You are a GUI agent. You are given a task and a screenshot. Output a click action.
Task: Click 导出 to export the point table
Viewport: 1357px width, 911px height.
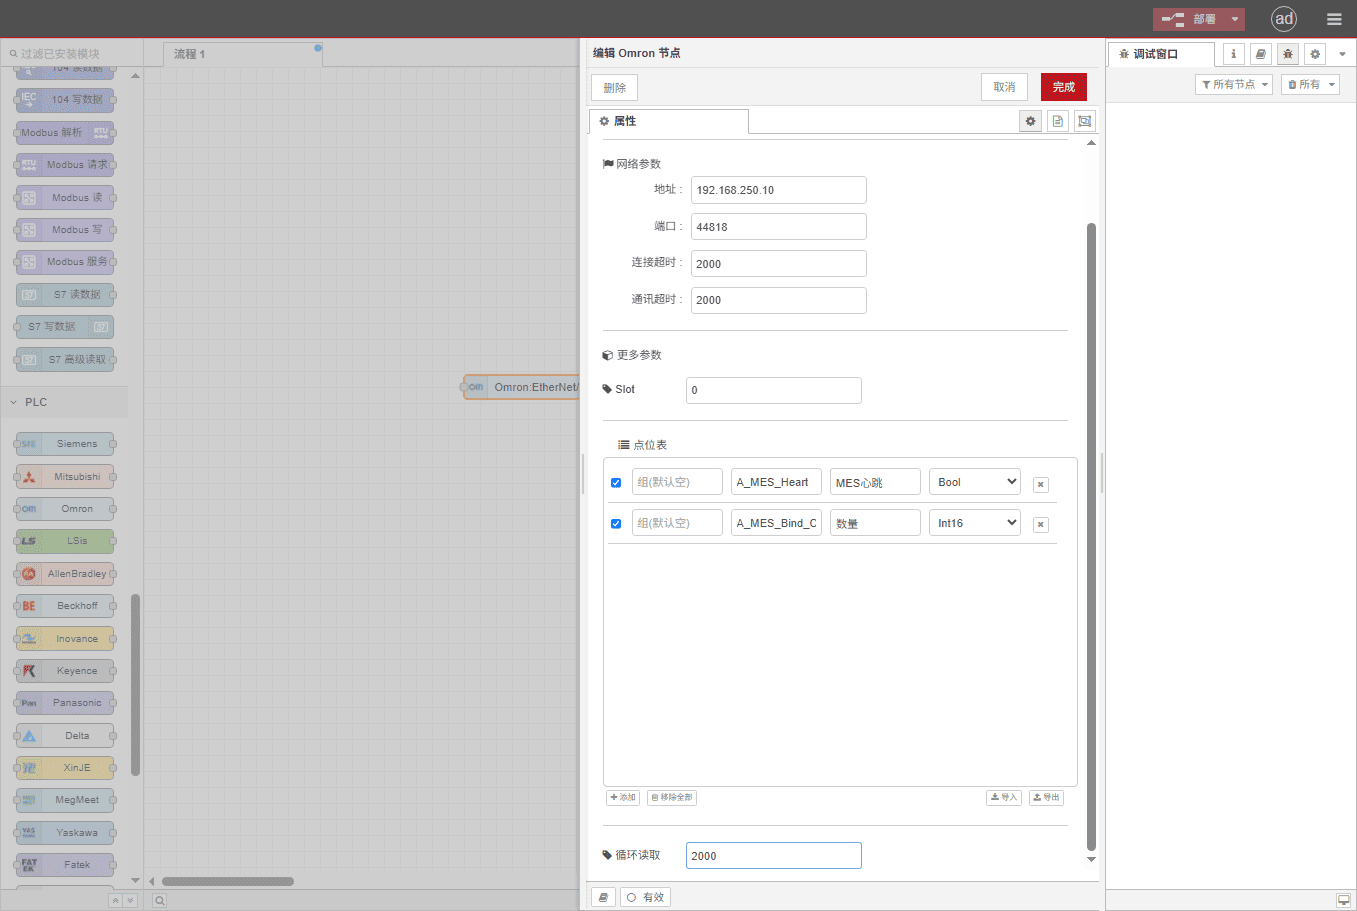tap(1045, 797)
